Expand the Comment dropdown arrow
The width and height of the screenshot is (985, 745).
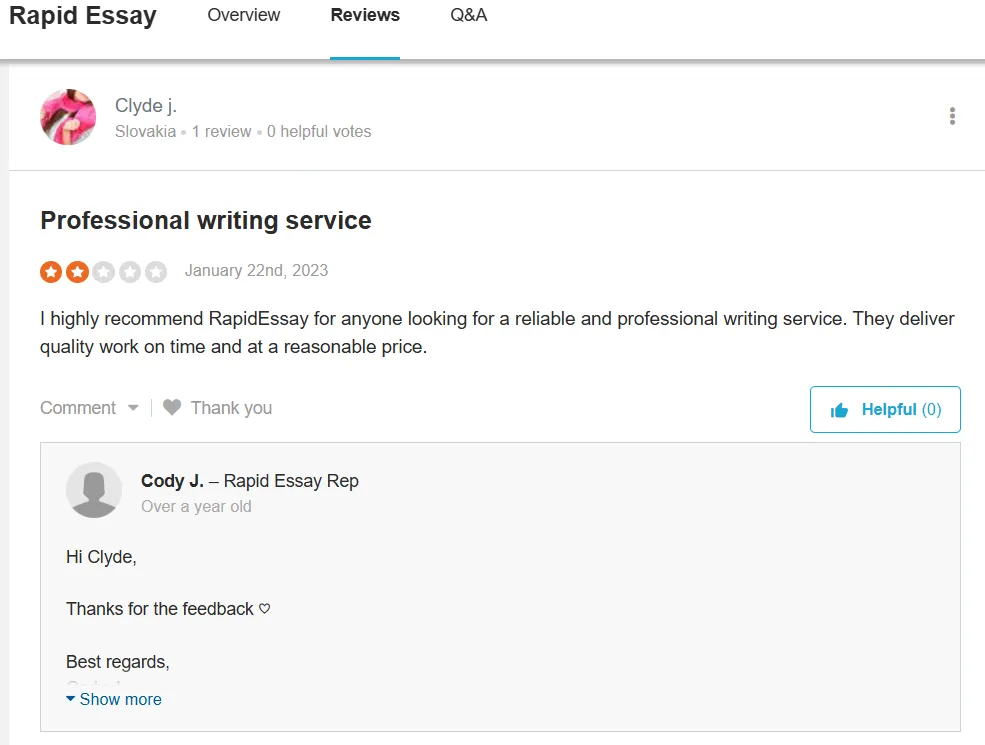coord(133,408)
